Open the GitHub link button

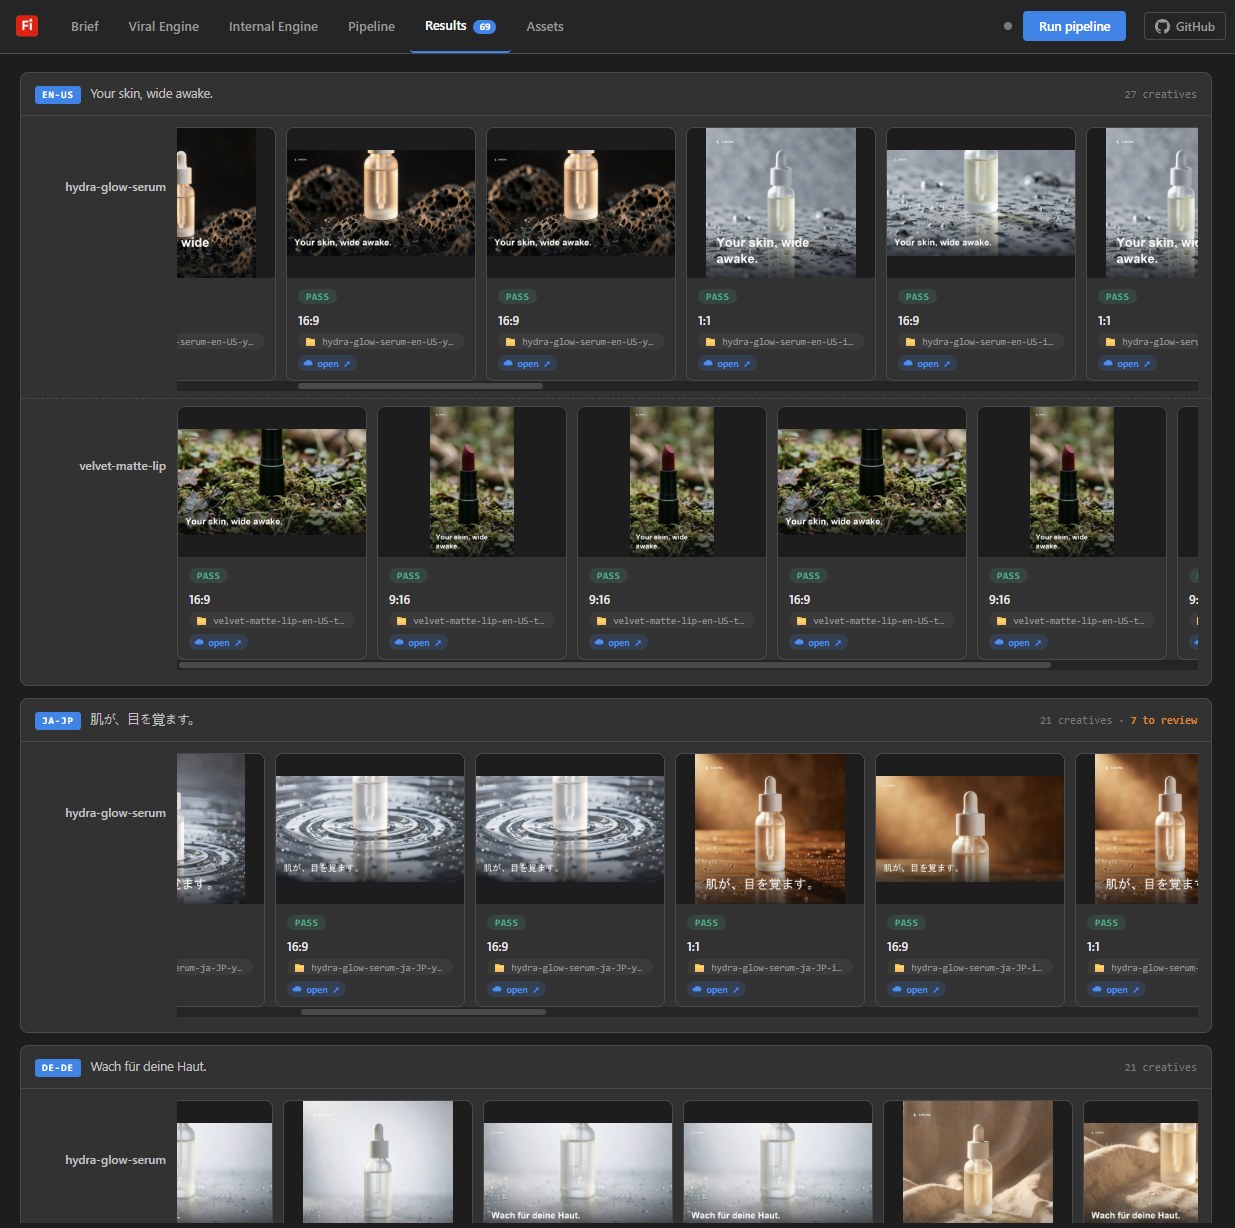1184,26
